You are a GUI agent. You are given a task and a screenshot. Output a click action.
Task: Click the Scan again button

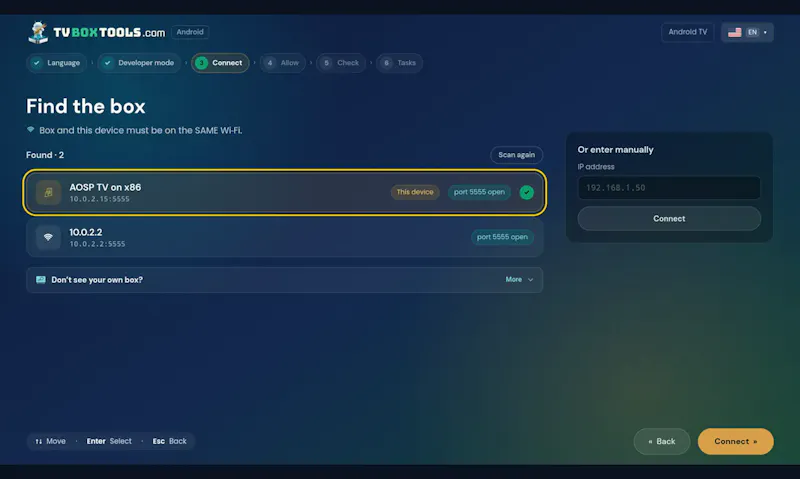point(516,155)
